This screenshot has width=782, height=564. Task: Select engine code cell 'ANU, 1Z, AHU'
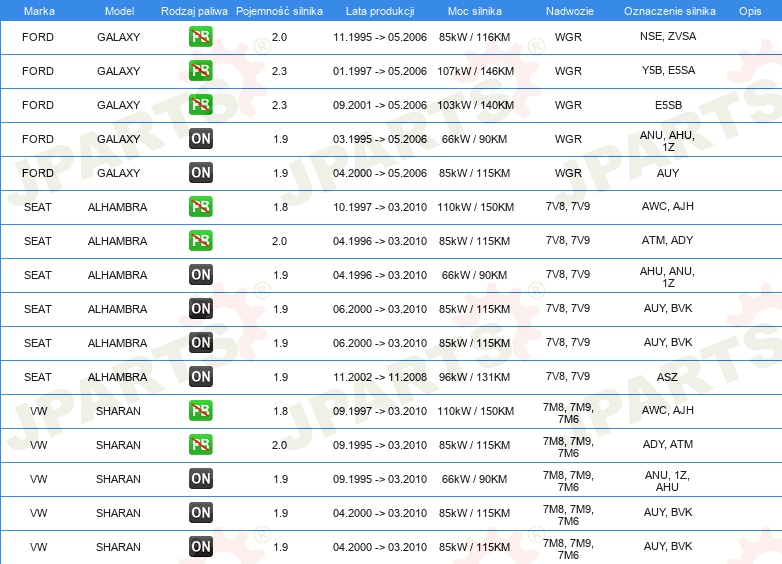click(667, 481)
